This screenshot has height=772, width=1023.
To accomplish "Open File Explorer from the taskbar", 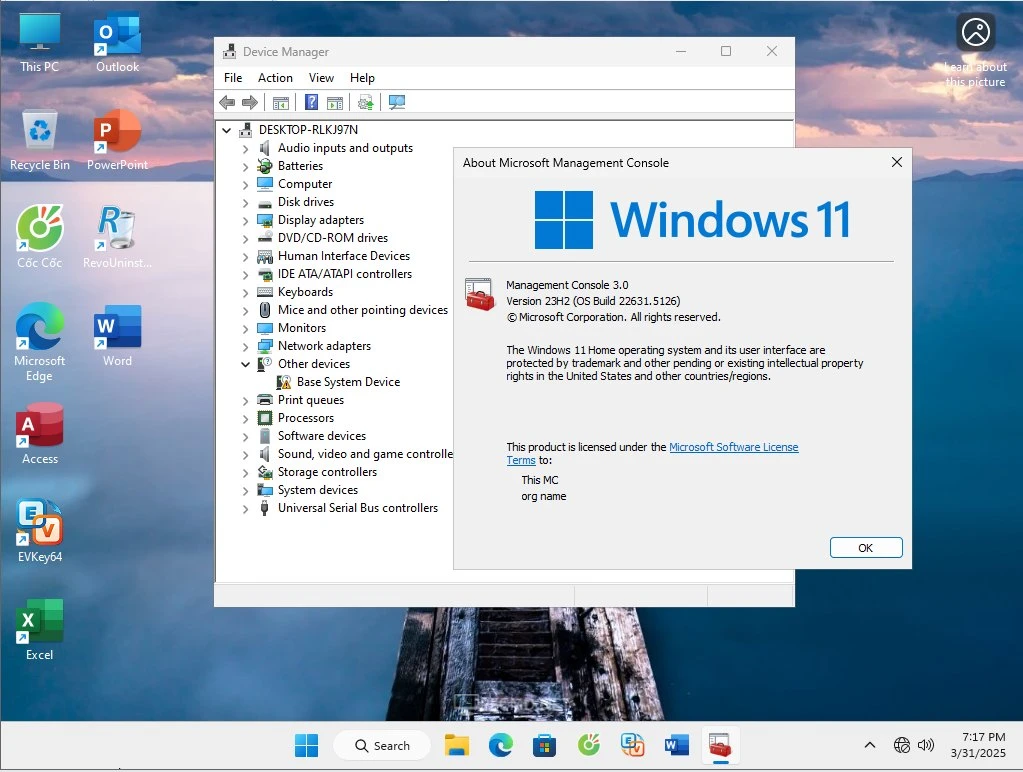I will [457, 745].
